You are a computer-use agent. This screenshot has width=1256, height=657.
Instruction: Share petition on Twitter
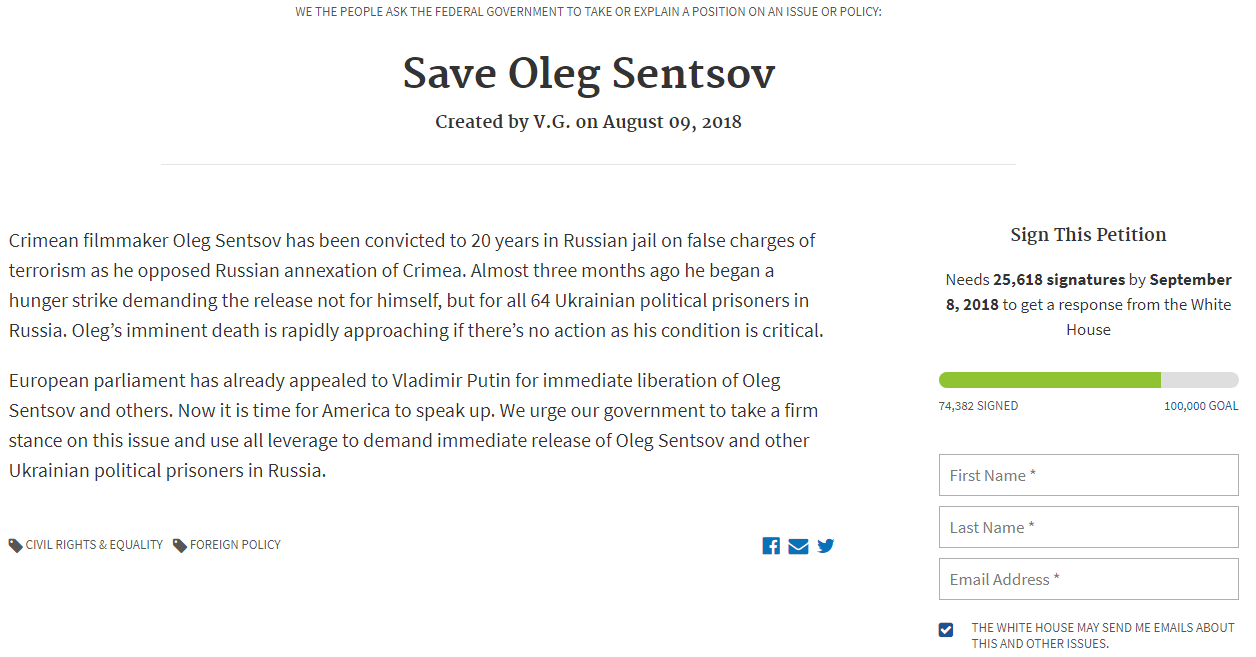[825, 546]
